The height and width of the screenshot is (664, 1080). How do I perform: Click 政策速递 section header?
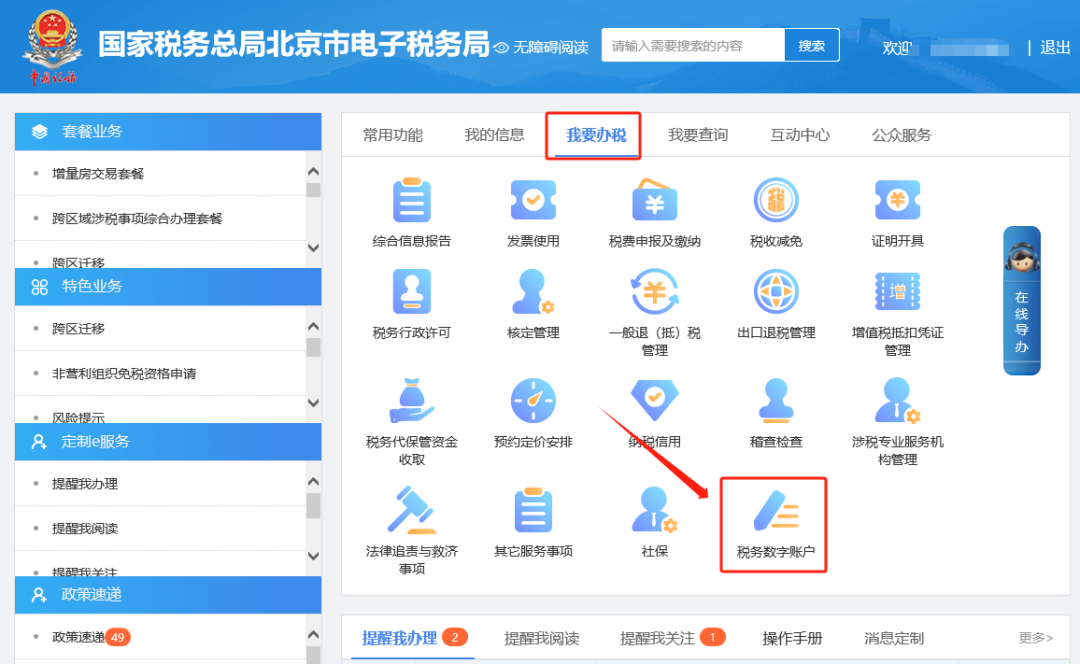point(168,594)
